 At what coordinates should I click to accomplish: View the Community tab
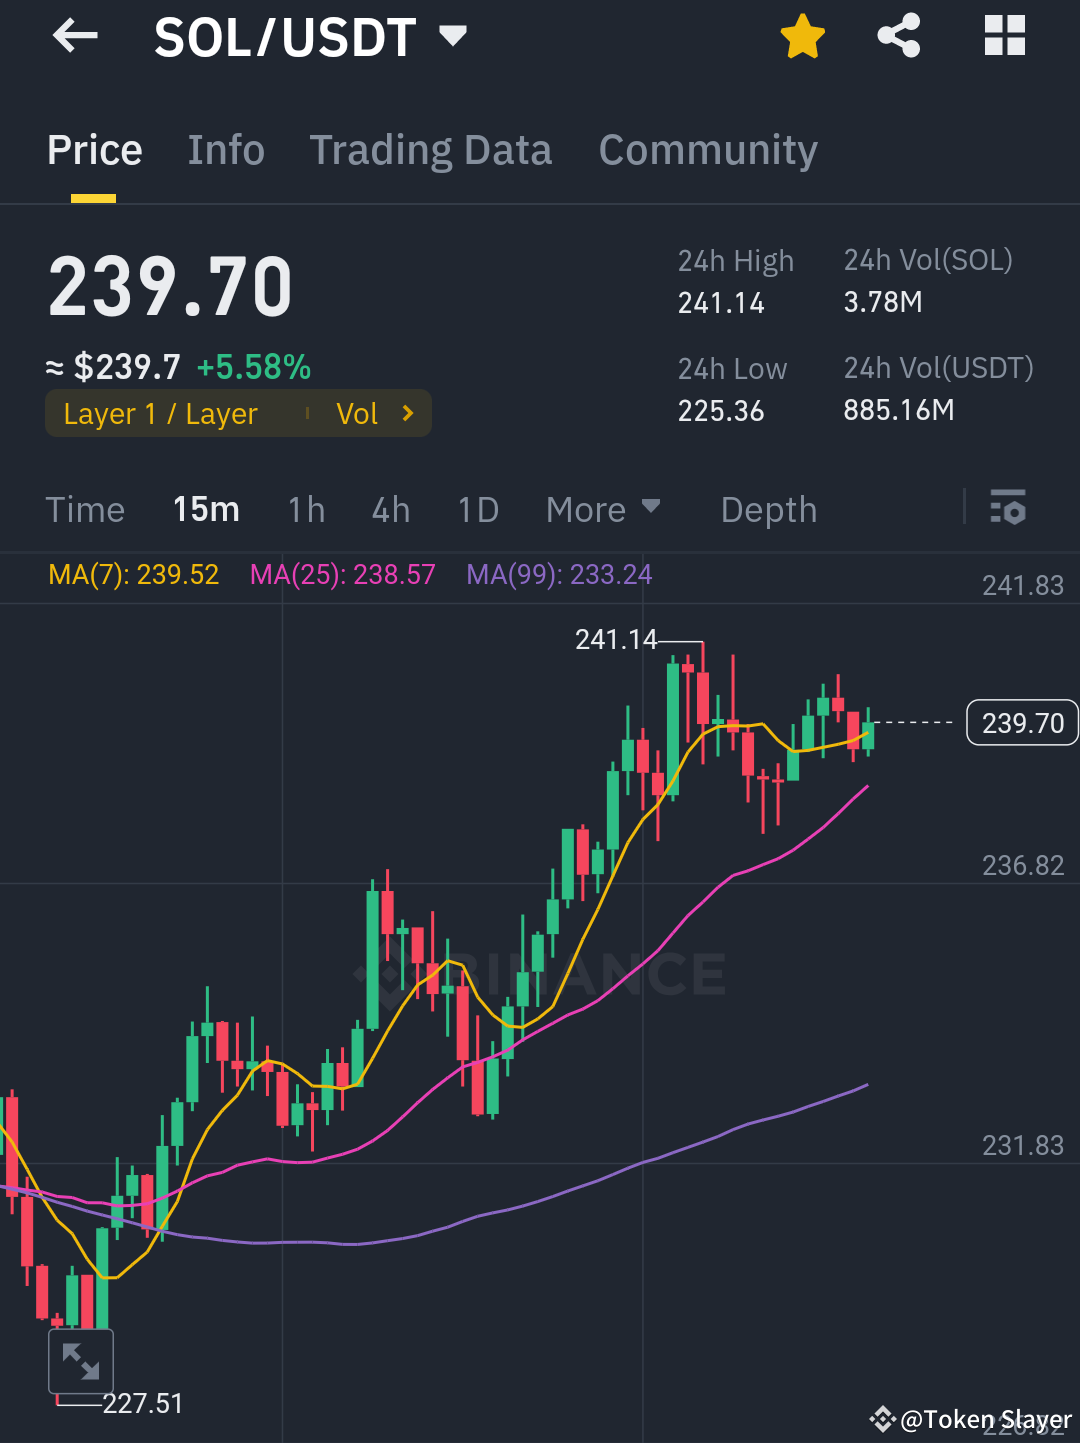click(x=707, y=149)
